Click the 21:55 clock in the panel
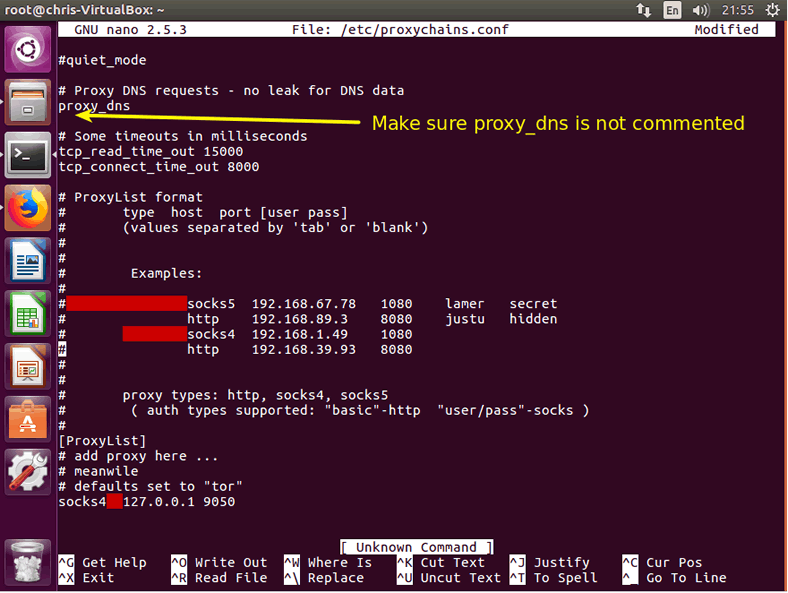Screen dimensions: 788x593 tap(737, 10)
